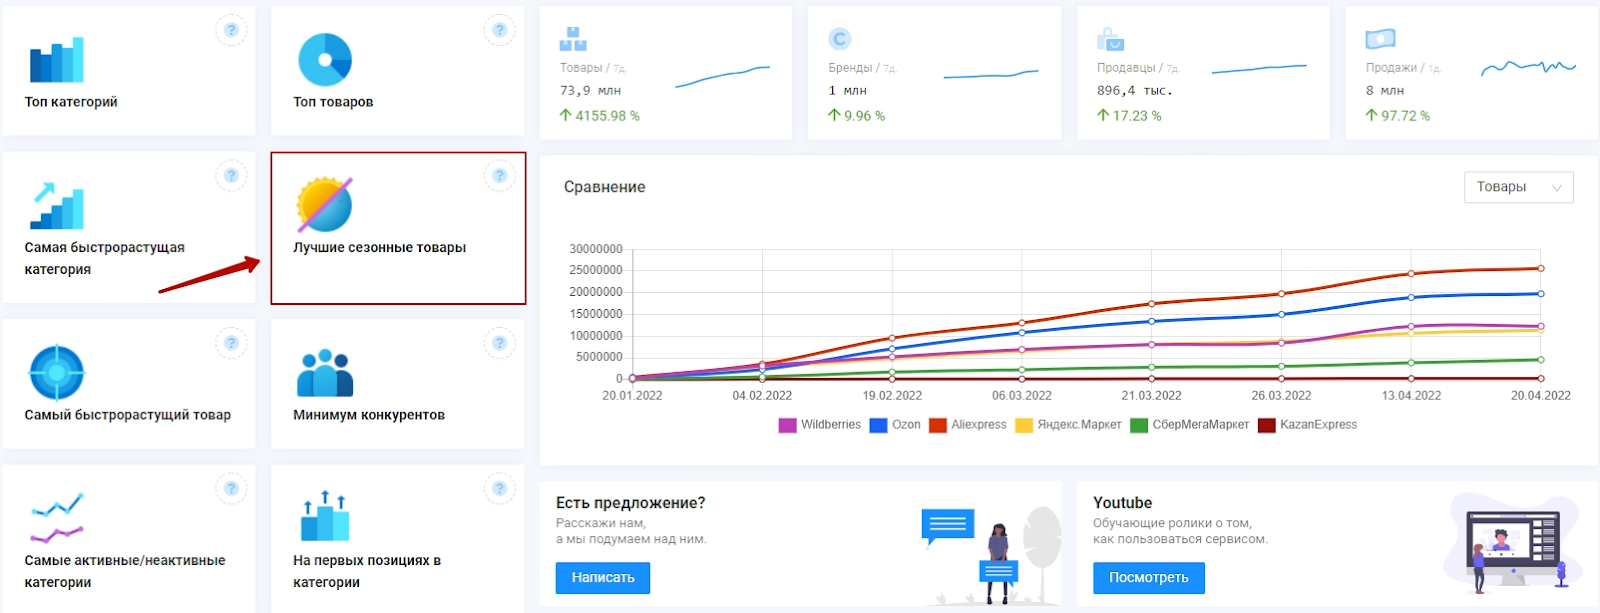Click the Самый быстрорастущий товар target icon
Screen dimensions: 1600x613
click(57, 372)
